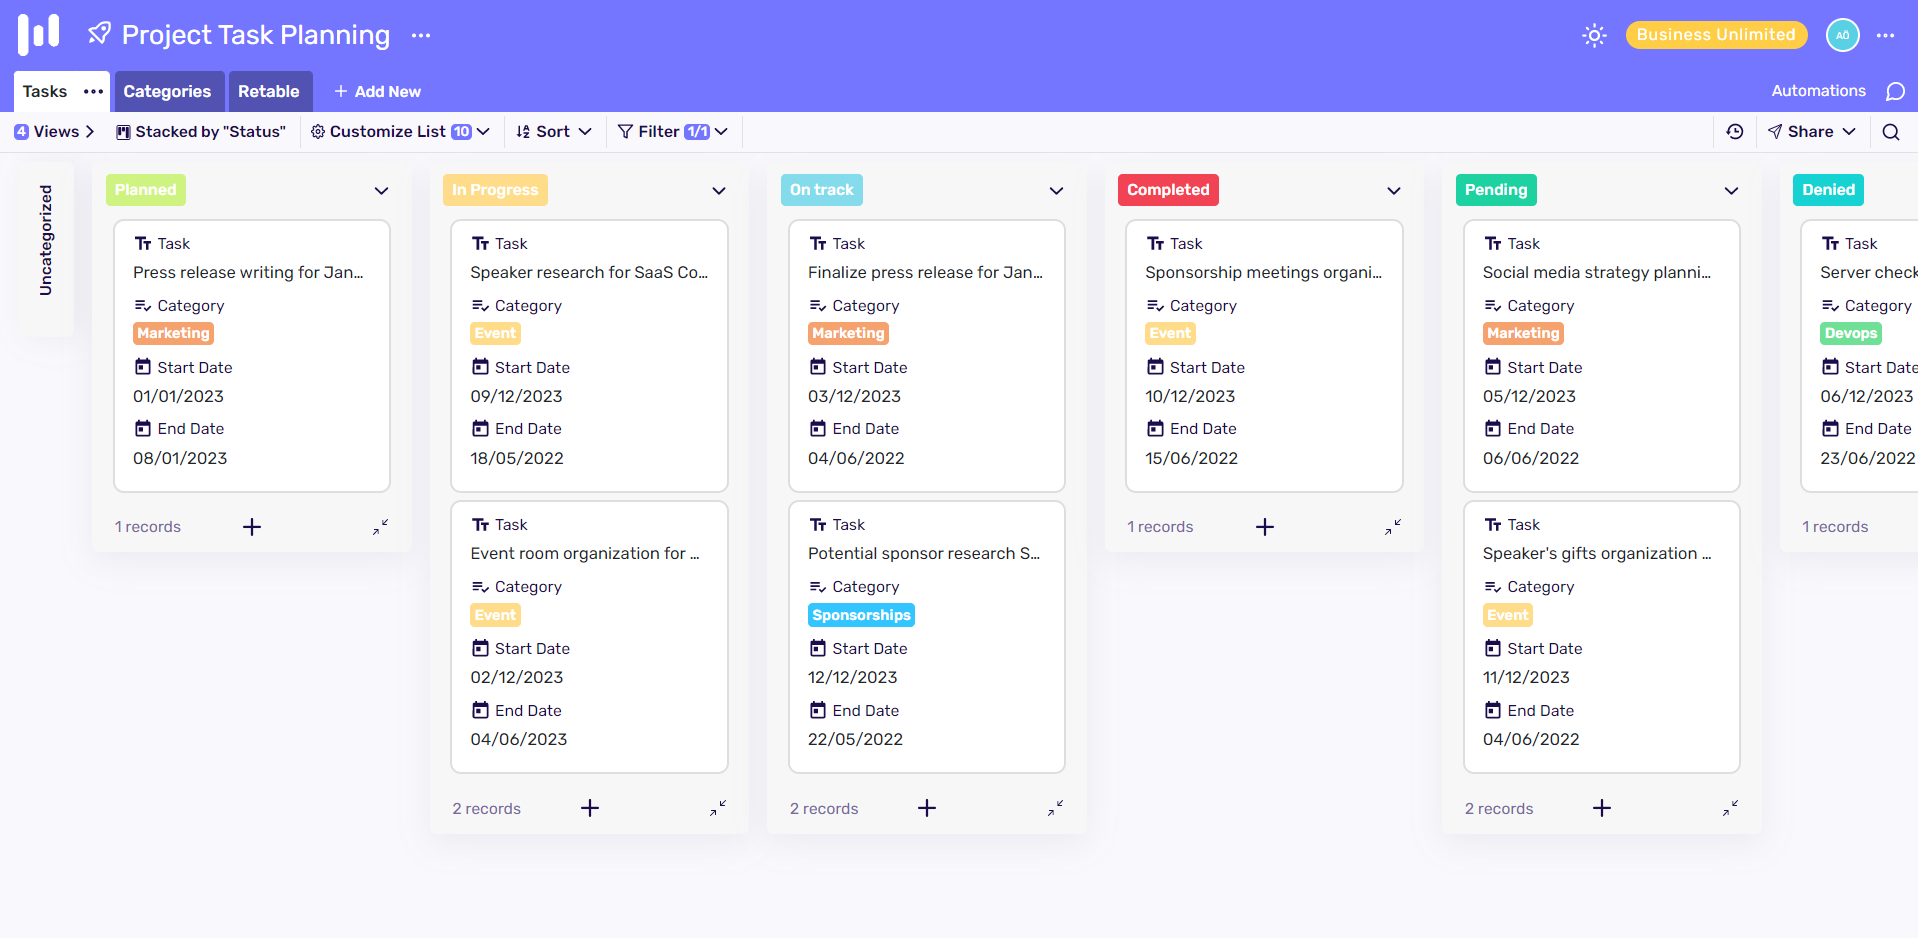The height and width of the screenshot is (938, 1918).
Task: Click the app logo in the header
Action: tap(39, 34)
